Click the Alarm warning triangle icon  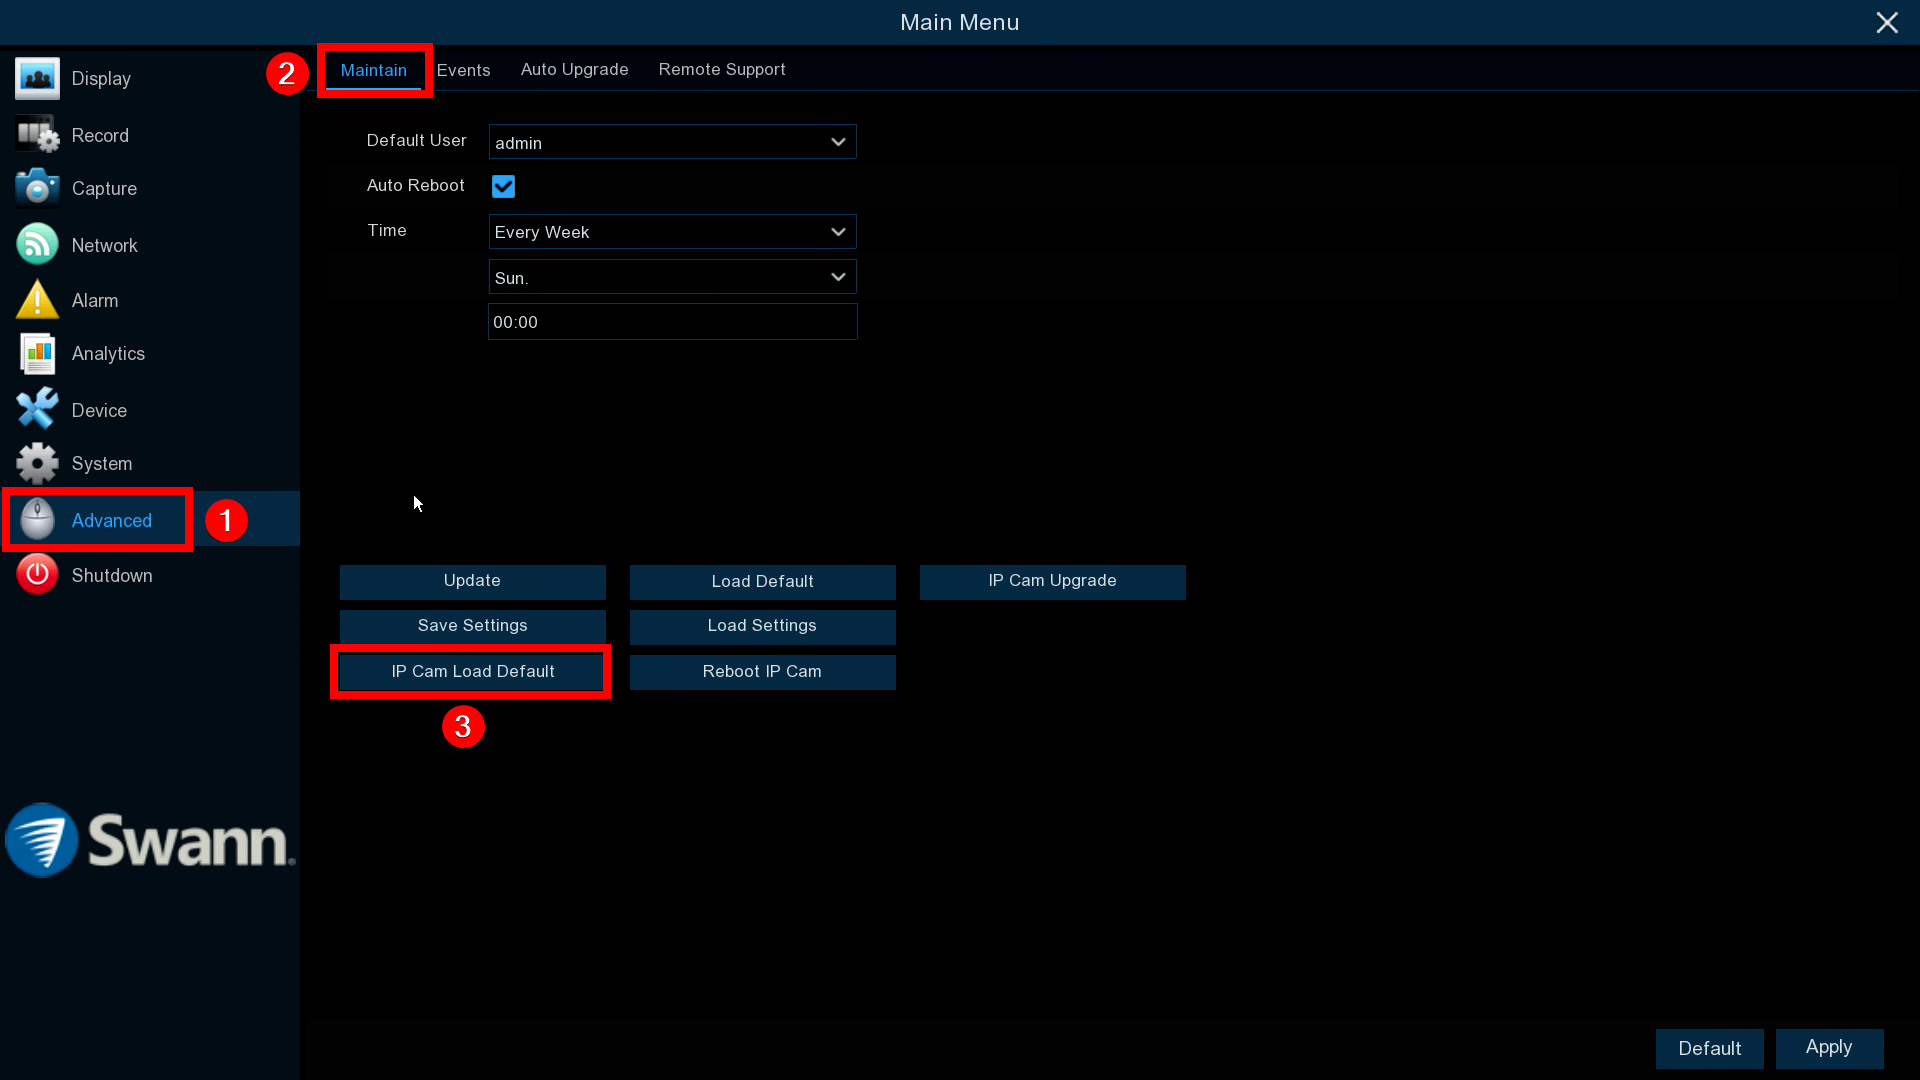[x=37, y=300]
